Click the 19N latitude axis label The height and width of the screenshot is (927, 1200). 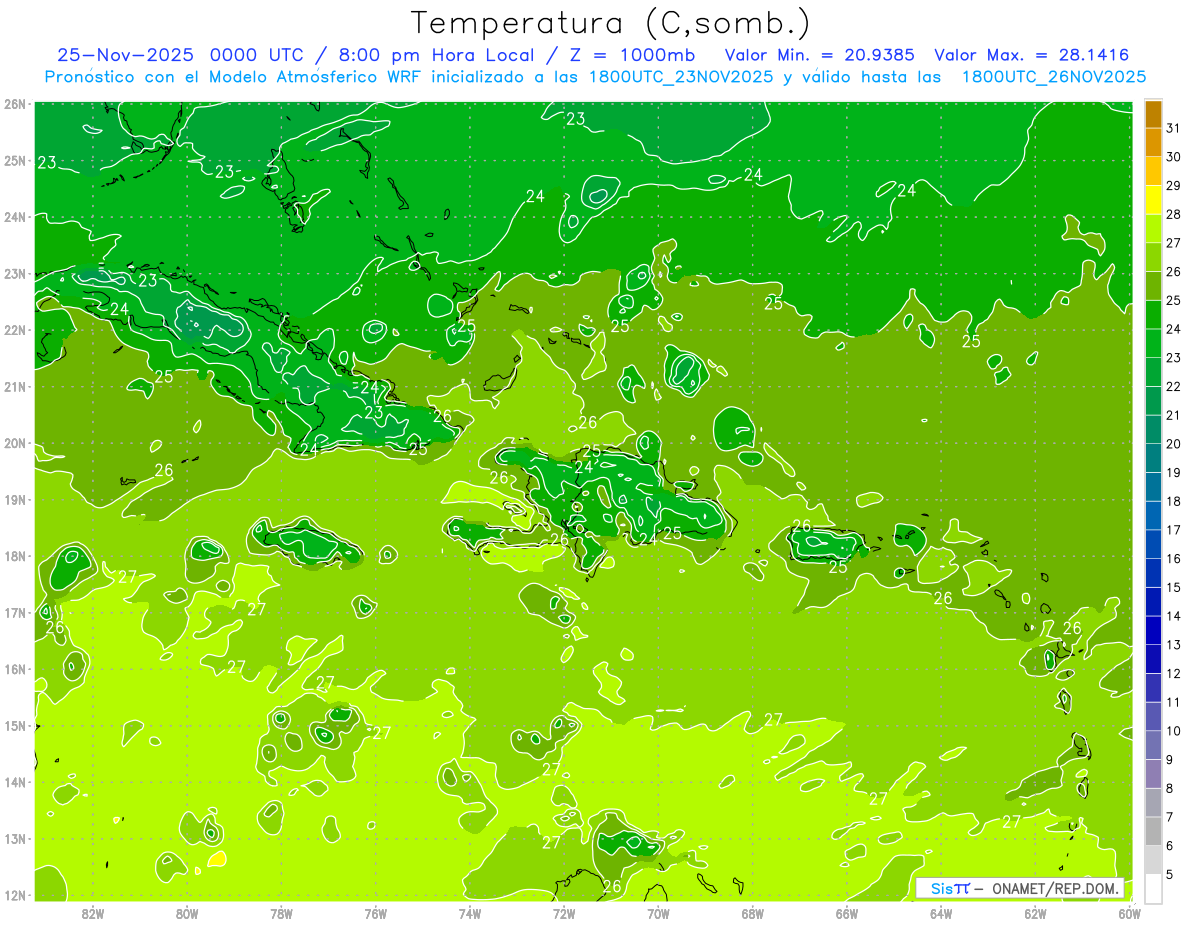tap(16, 499)
